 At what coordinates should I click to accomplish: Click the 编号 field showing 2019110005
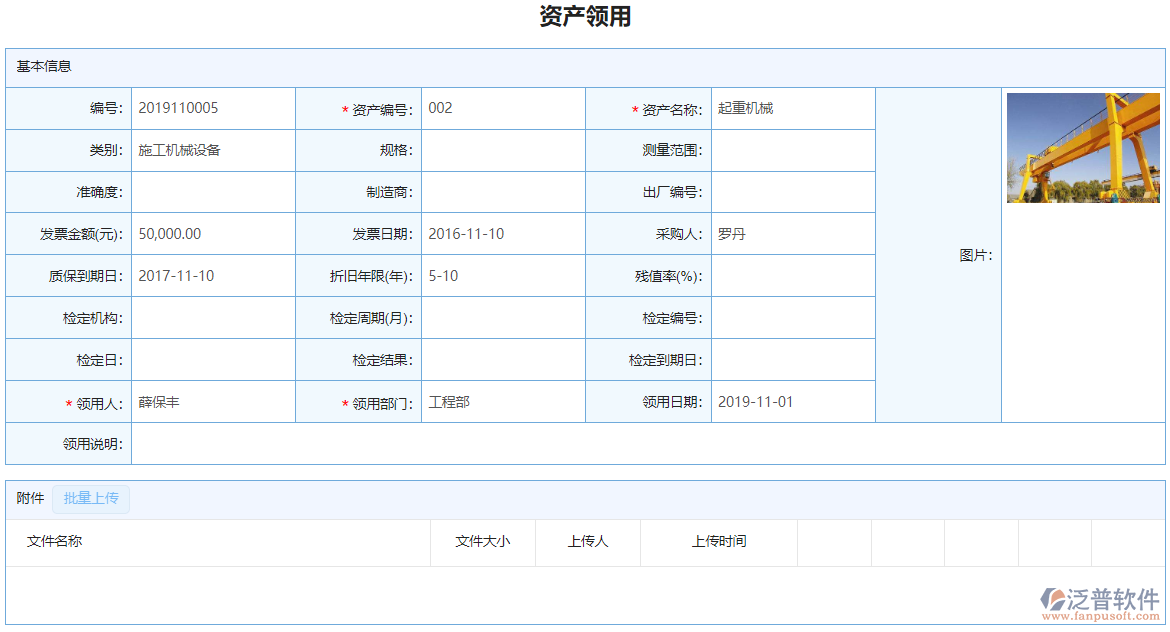[x=212, y=108]
